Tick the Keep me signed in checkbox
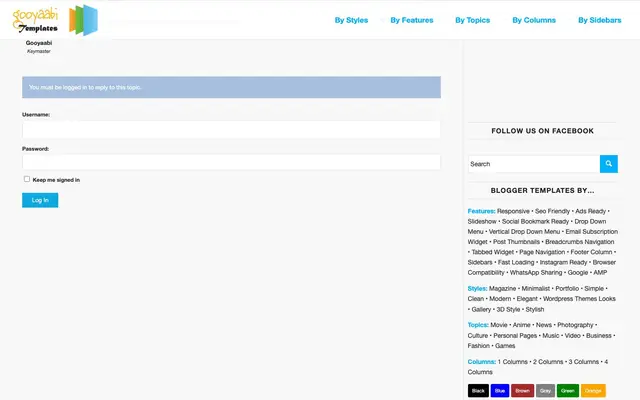The image size is (640, 400). coord(27,179)
